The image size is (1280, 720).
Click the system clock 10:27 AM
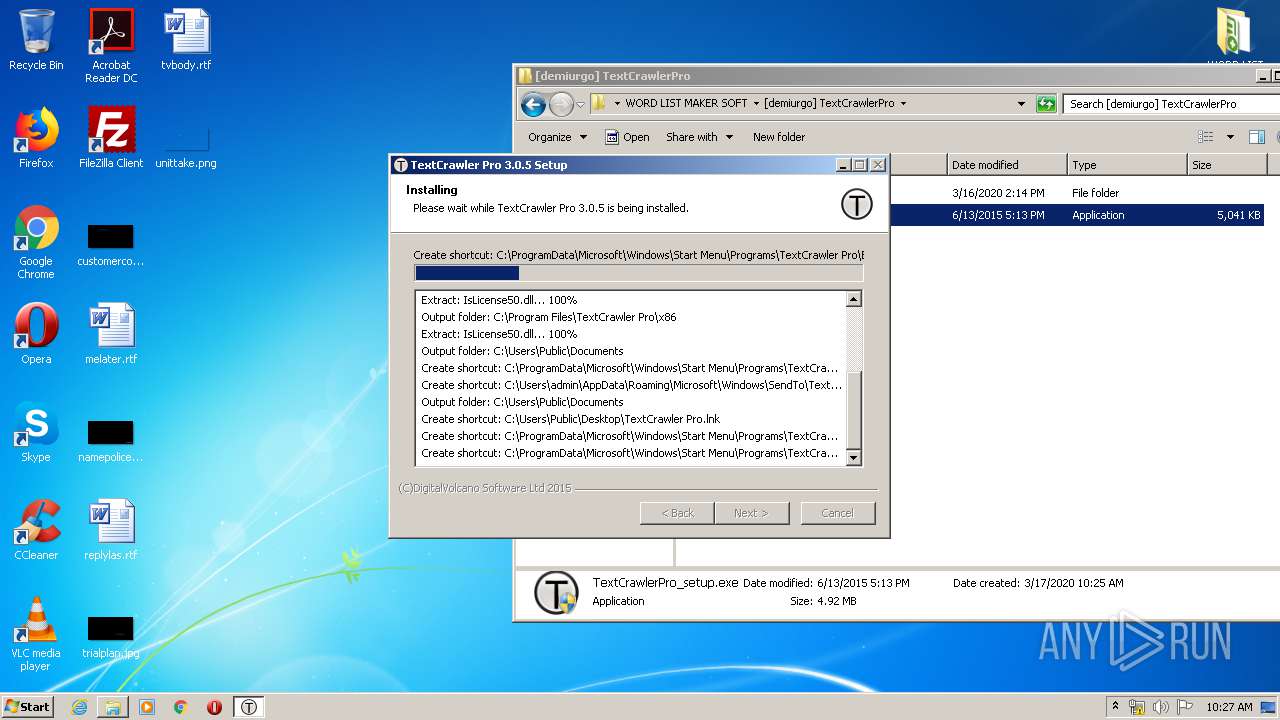tap(1229, 707)
